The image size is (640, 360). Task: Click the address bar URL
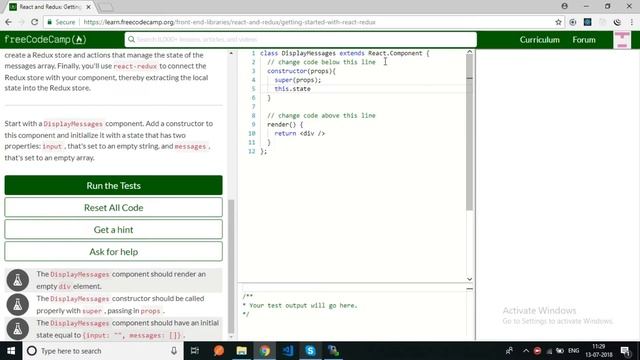229,22
